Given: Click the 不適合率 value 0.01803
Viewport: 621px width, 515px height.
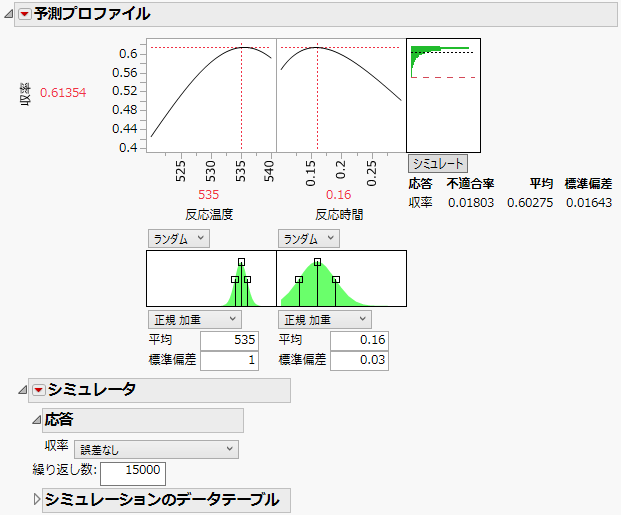Looking at the screenshot, I should pyautogui.click(x=471, y=203).
